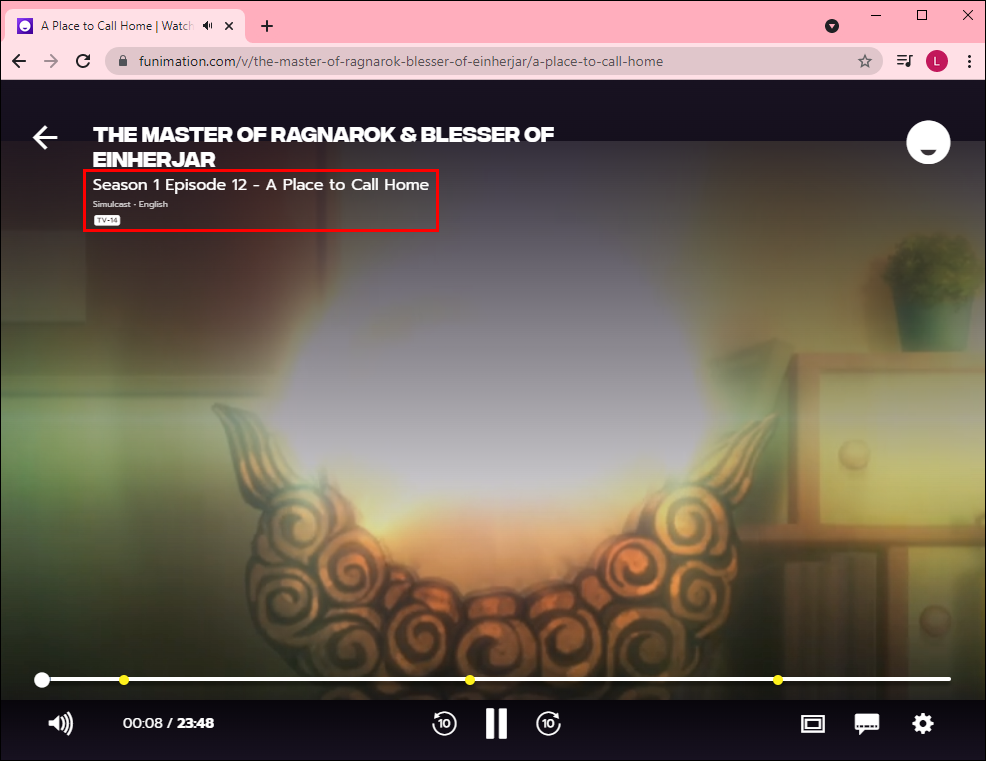Pause the video playback
The width and height of the screenshot is (986, 761).
[x=496, y=723]
